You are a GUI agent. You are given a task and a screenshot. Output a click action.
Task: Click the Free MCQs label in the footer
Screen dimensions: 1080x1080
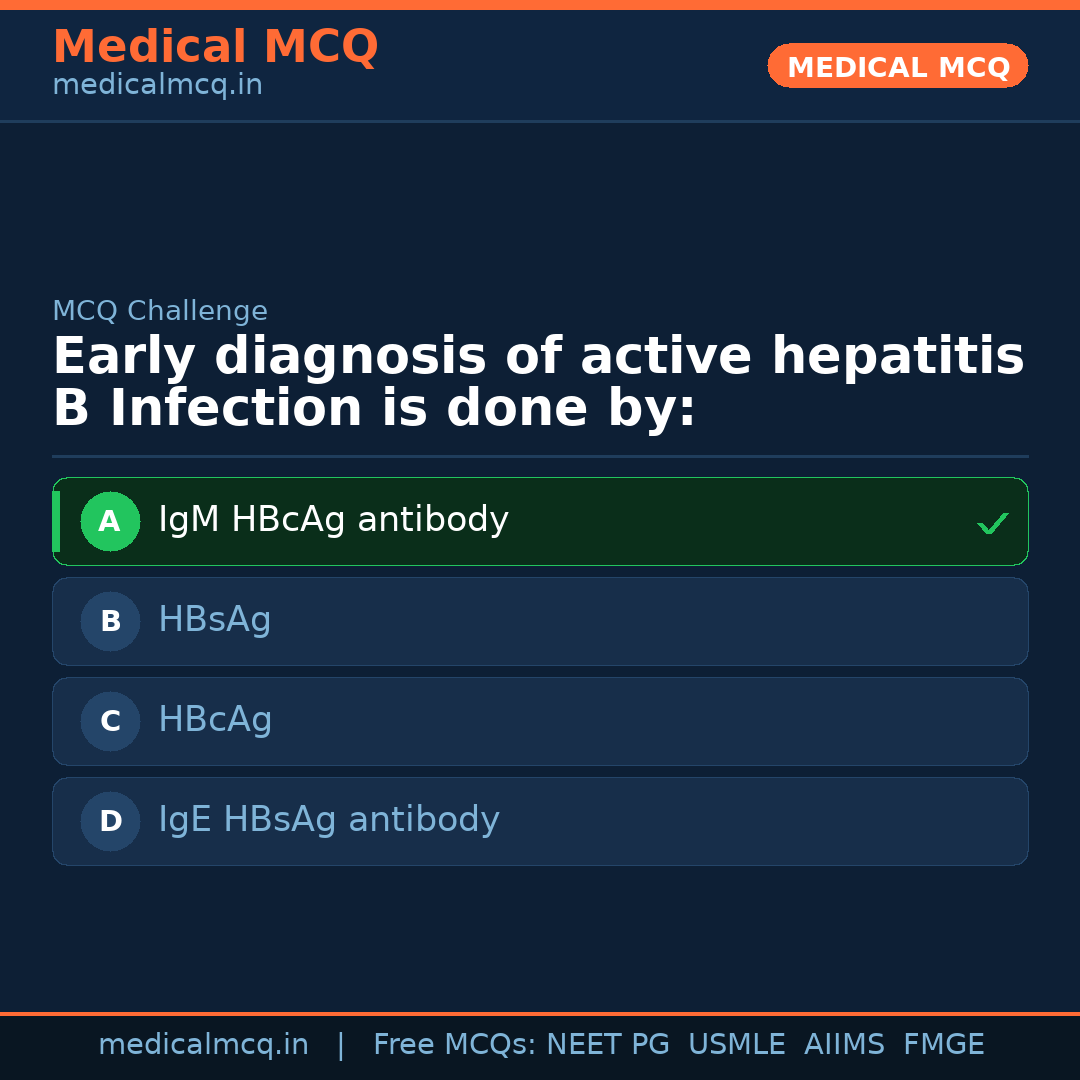(454, 1045)
